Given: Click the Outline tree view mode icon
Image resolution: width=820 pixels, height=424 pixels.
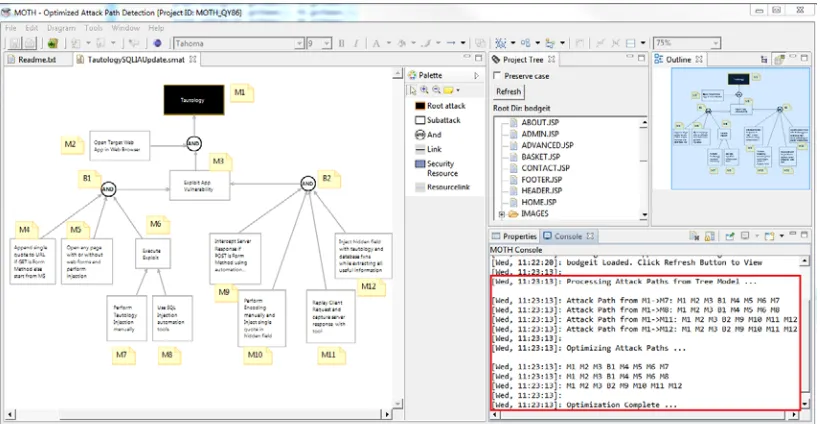Looking at the screenshot, I should pos(764,60).
